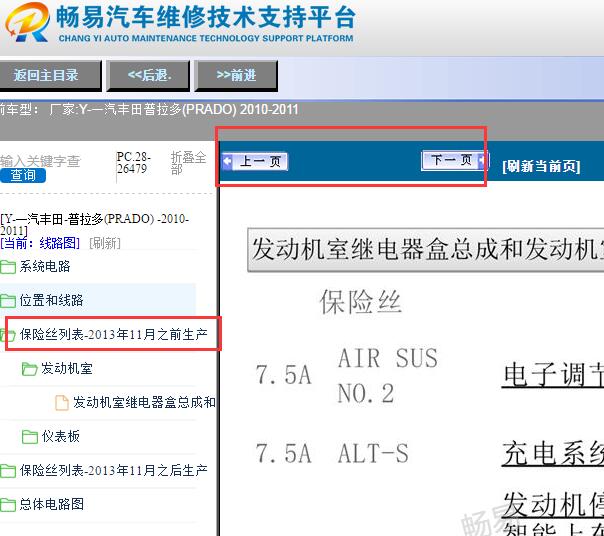Click 7.5A AIR SUS NO.2 text
The height and width of the screenshot is (536, 604).
(347, 375)
